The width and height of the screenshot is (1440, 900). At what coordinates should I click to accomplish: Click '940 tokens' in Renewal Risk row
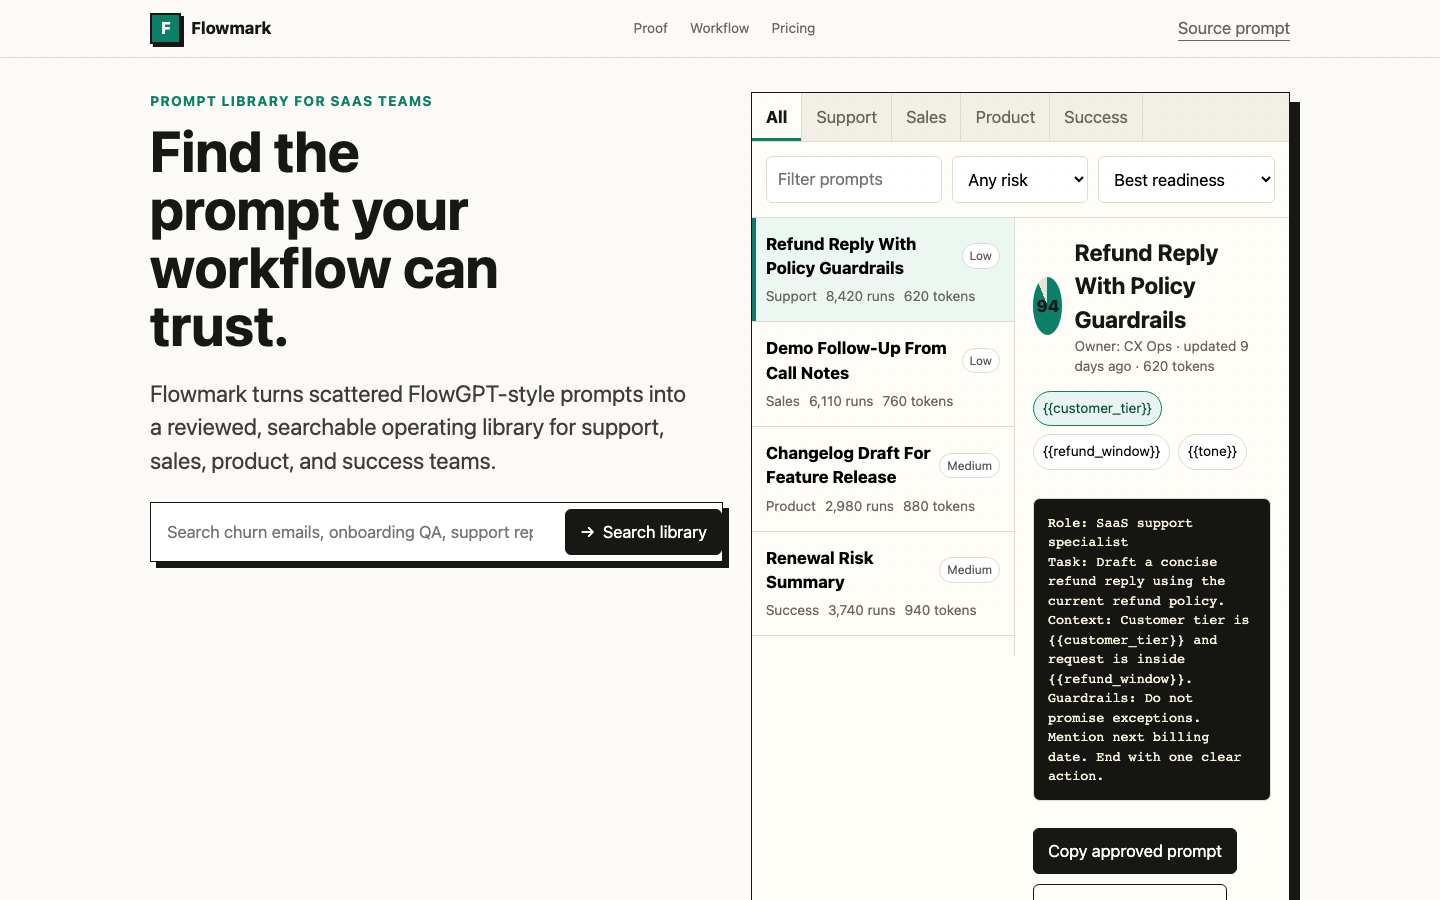coord(940,610)
